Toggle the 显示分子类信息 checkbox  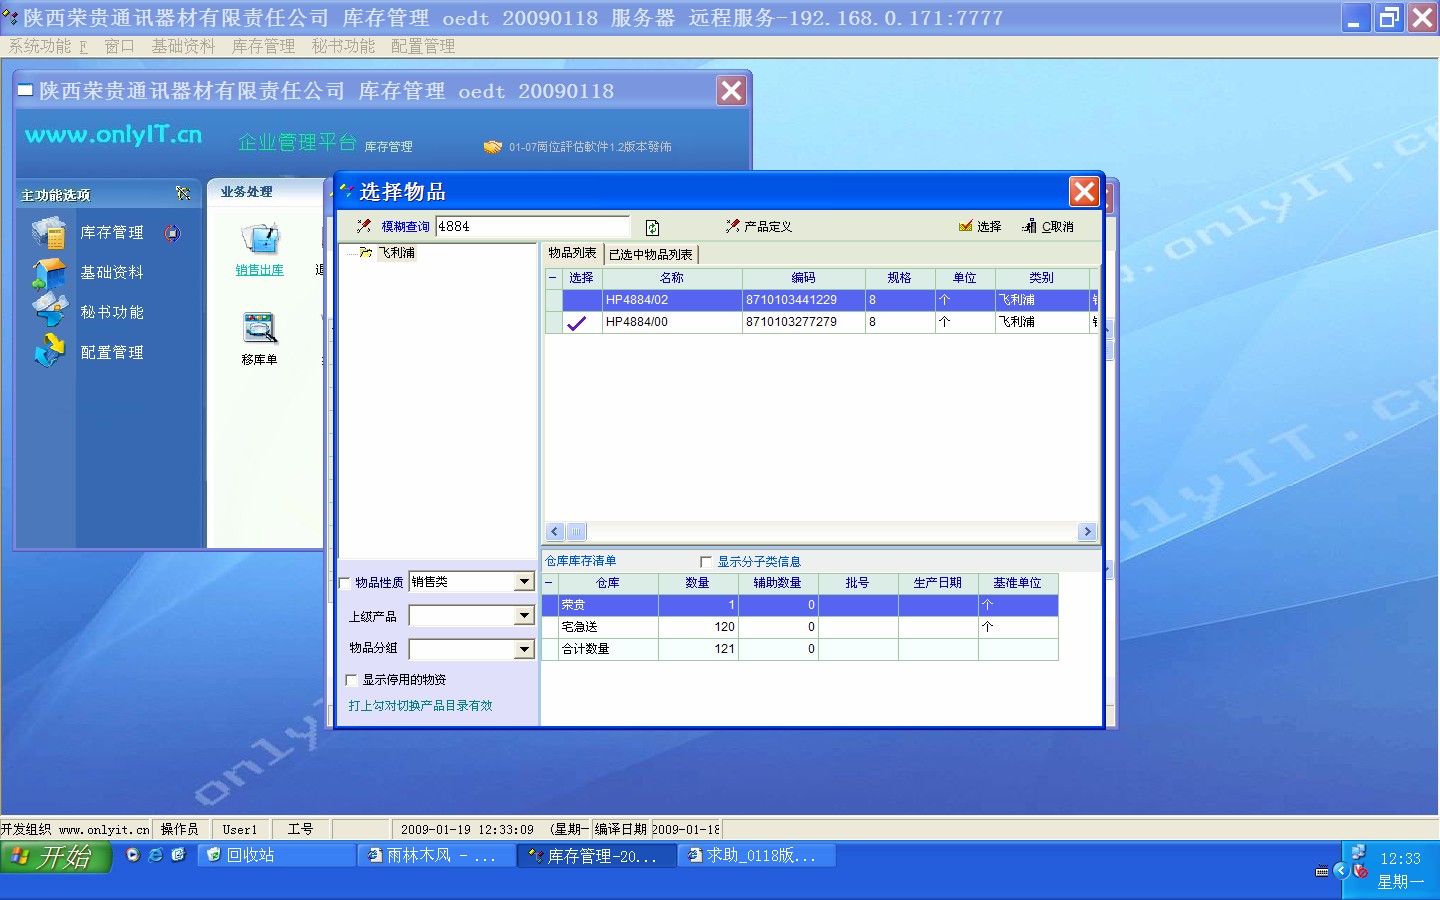coord(706,562)
